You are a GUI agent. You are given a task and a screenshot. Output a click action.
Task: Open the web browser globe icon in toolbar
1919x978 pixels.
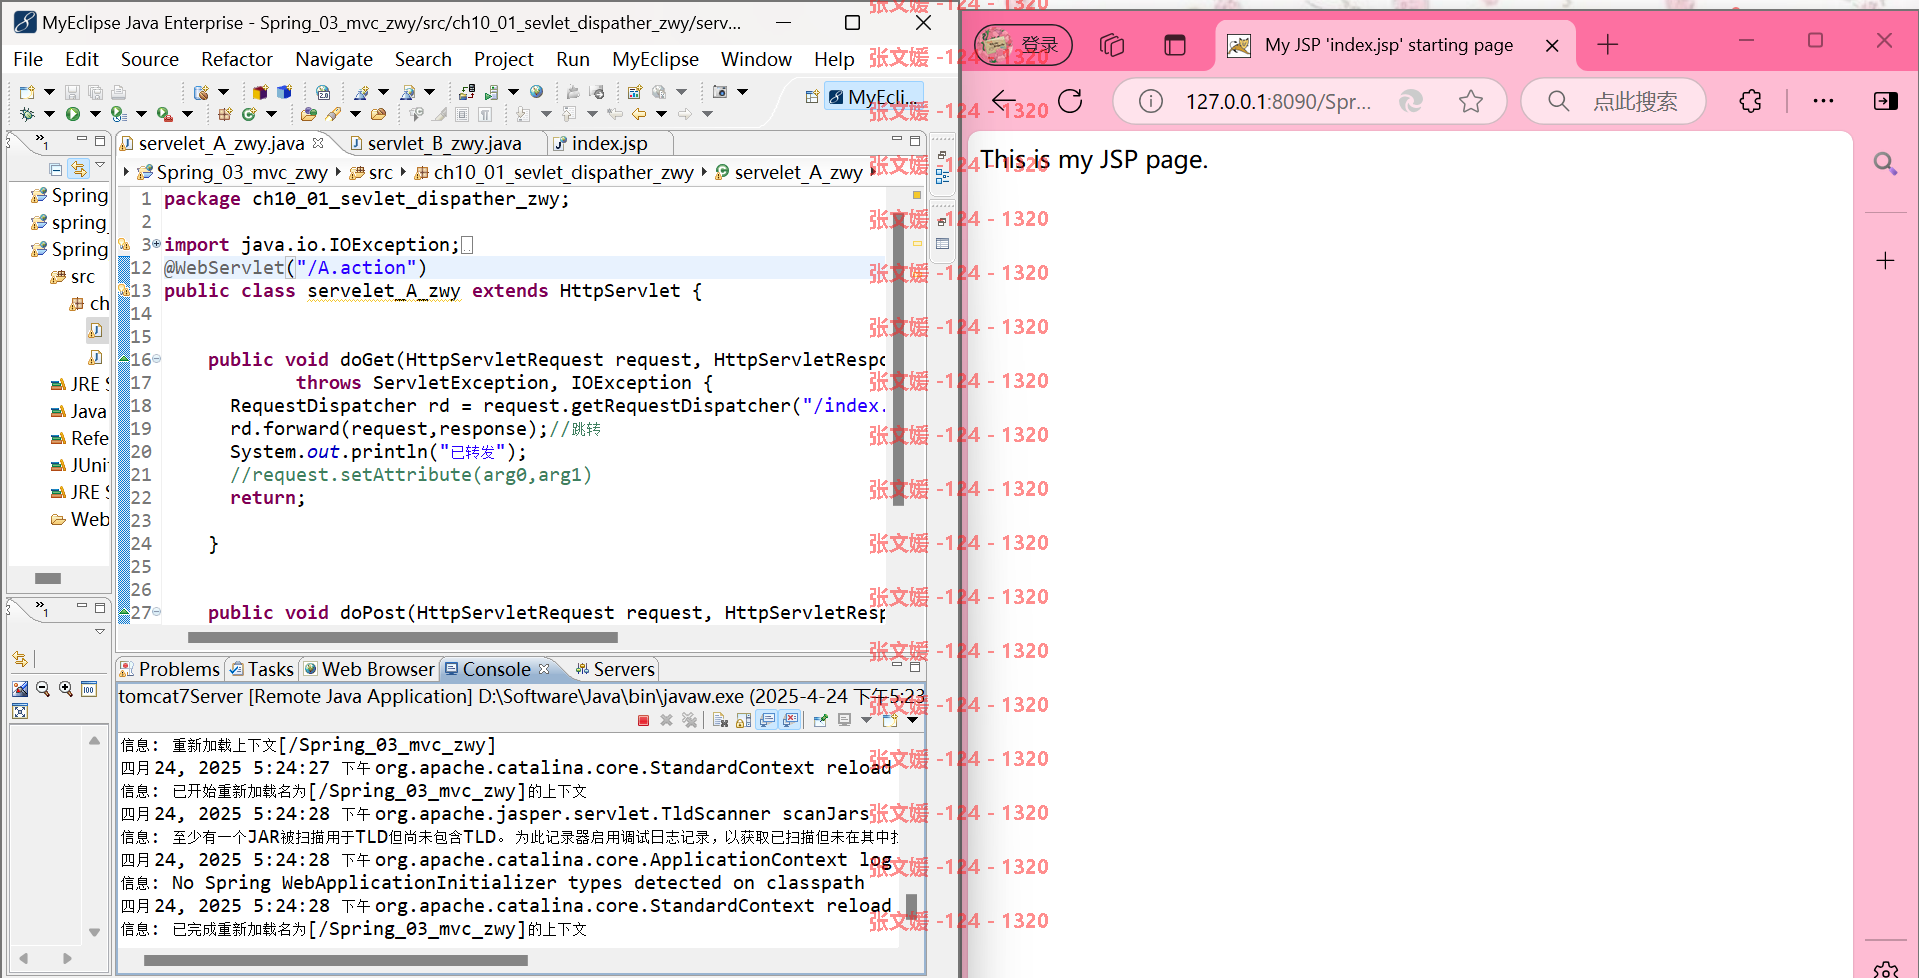[536, 92]
